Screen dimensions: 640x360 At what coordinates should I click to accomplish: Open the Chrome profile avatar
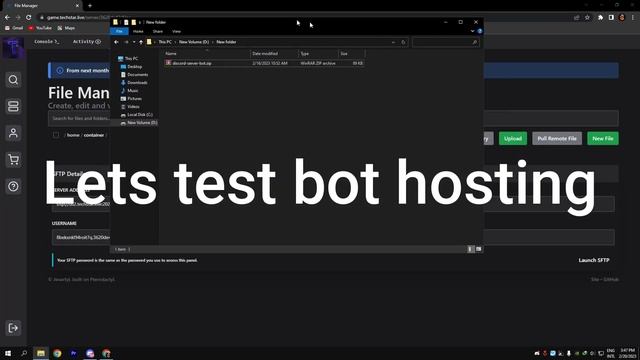click(x=622, y=17)
